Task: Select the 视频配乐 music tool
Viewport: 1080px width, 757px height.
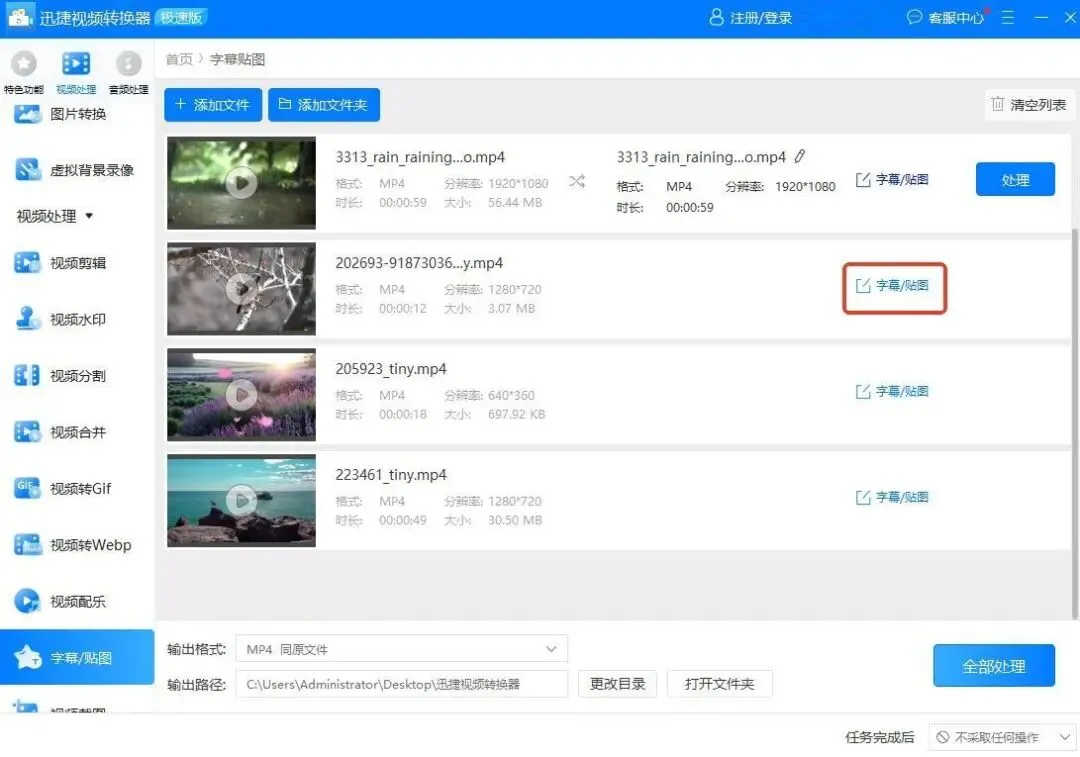Action: (61, 601)
